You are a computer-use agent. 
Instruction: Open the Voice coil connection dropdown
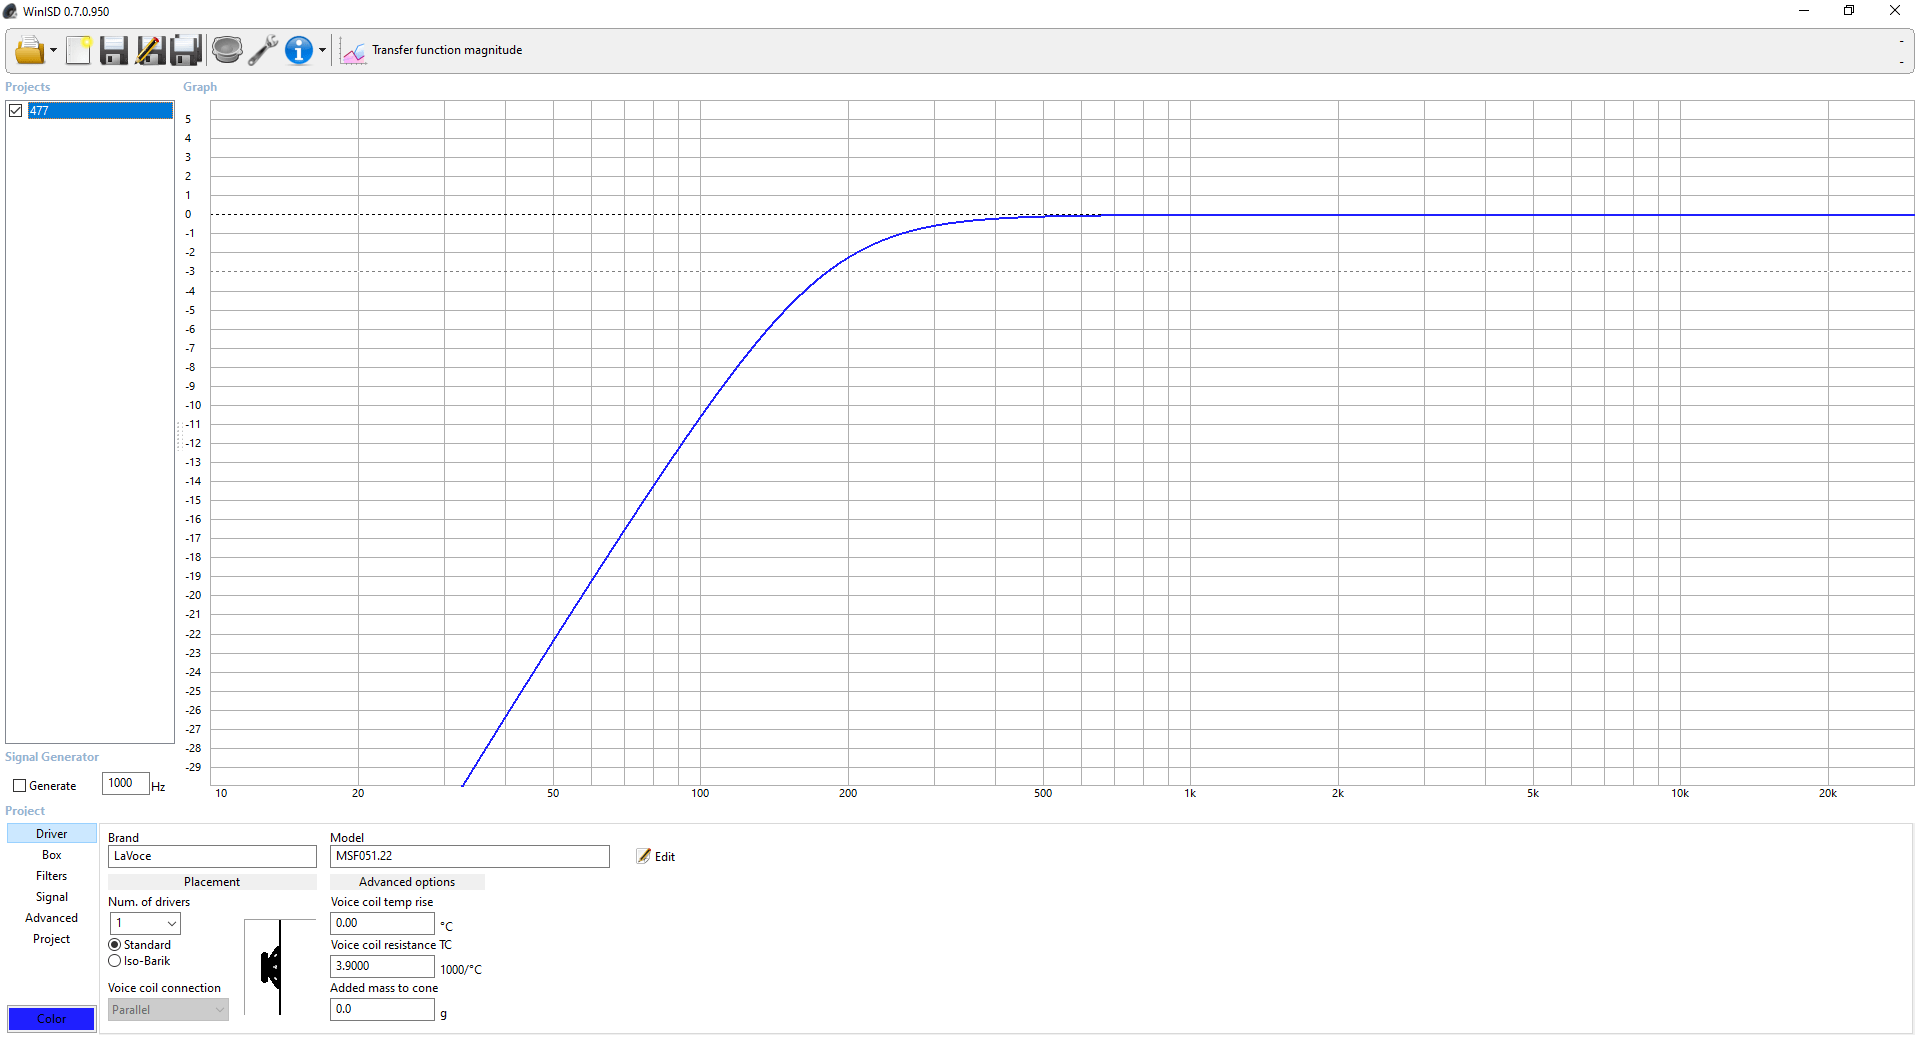click(x=168, y=1010)
